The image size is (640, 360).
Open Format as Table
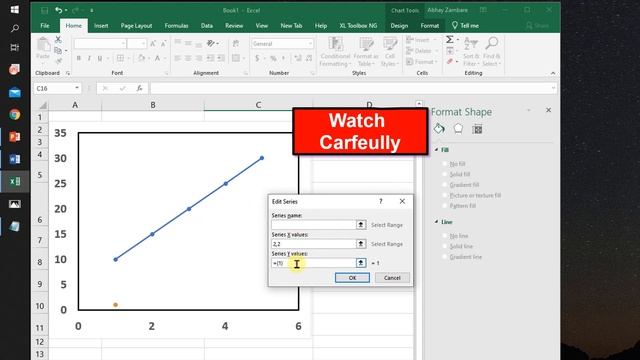coord(366,52)
